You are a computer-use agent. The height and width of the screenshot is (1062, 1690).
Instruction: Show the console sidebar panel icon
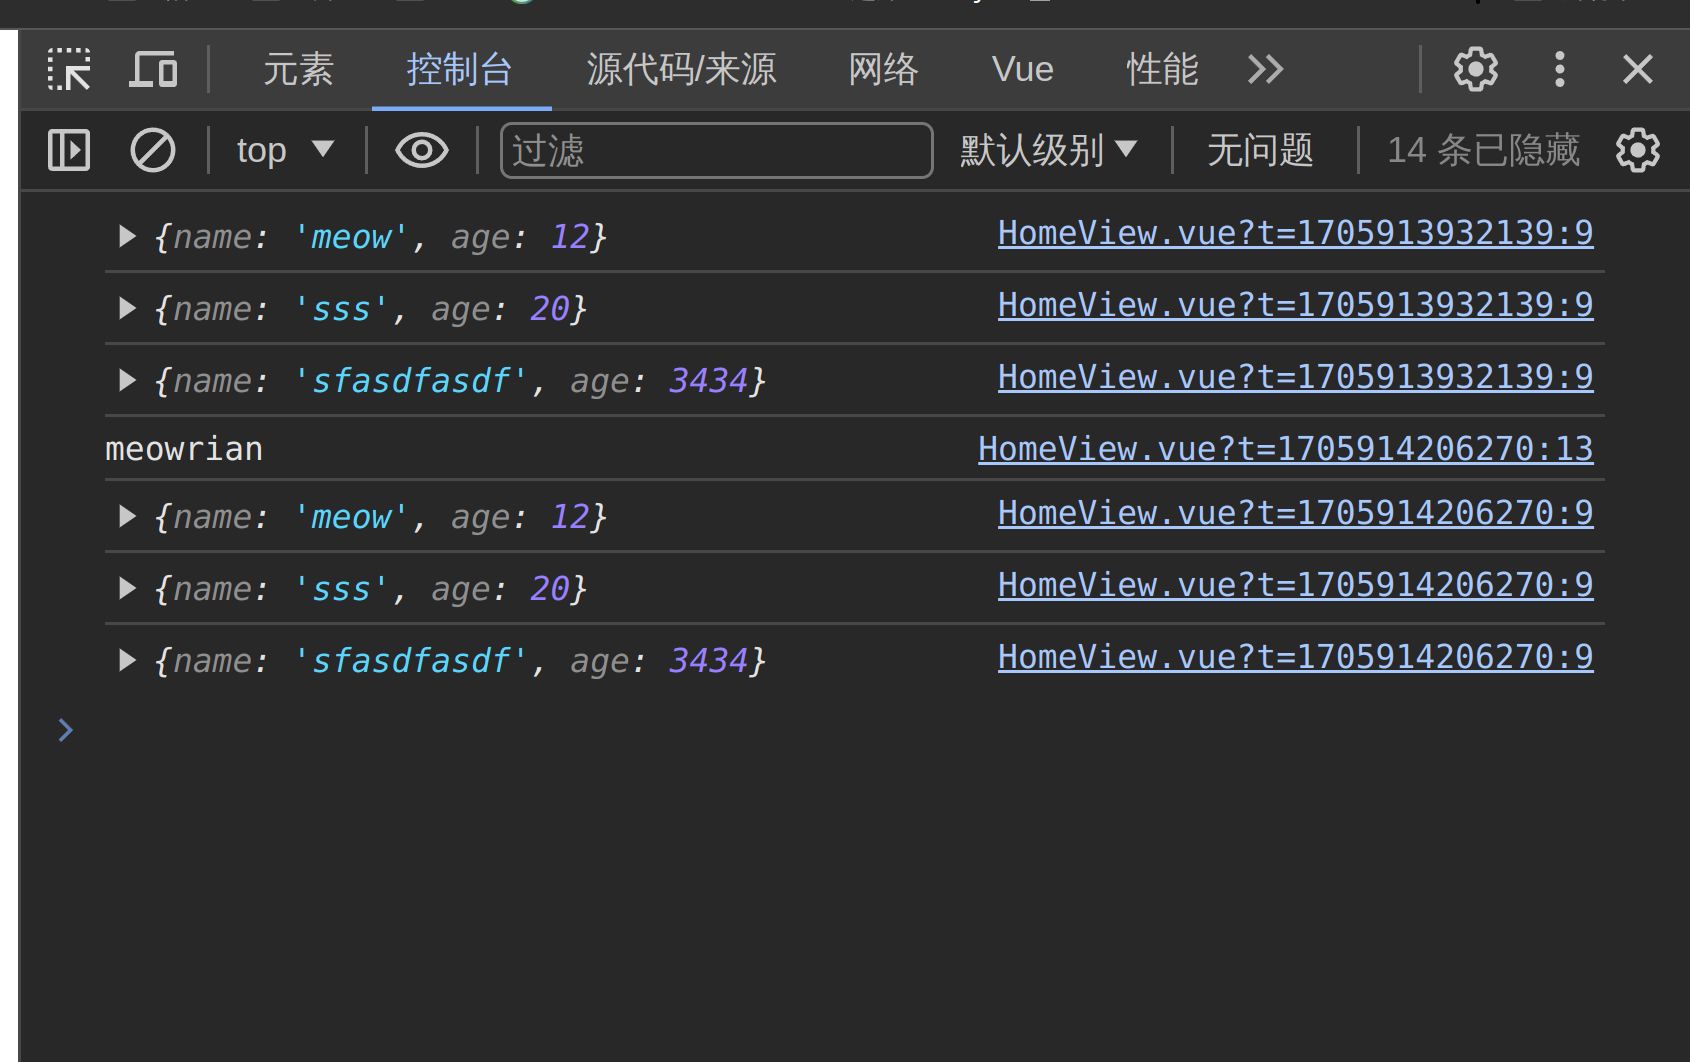tap(69, 151)
